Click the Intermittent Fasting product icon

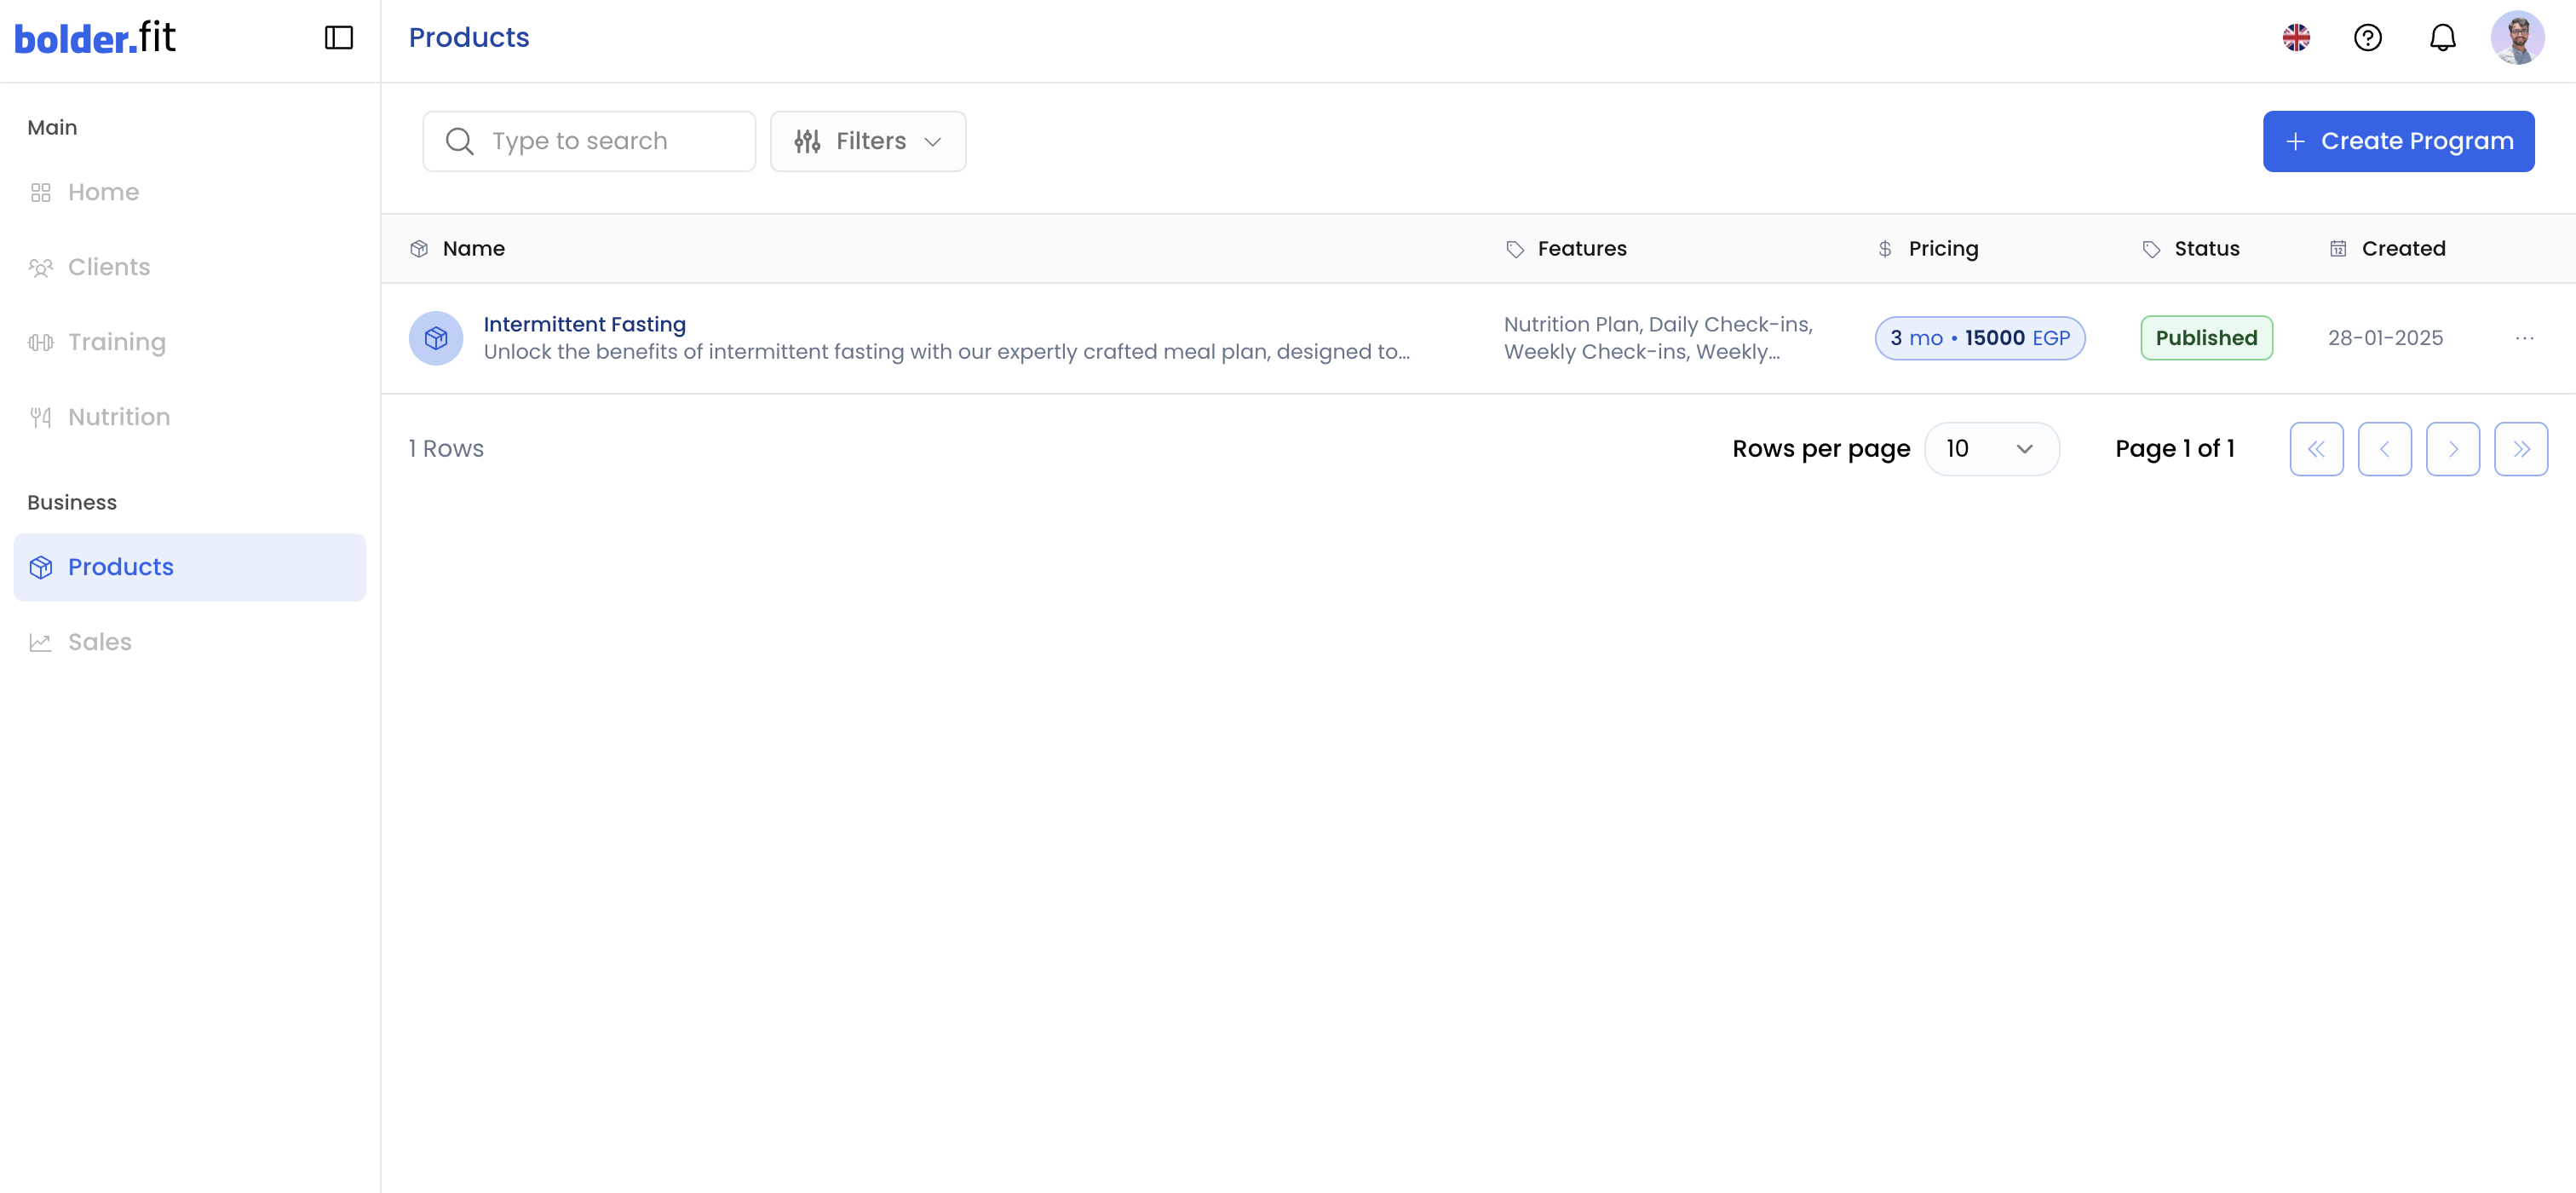[x=436, y=338]
